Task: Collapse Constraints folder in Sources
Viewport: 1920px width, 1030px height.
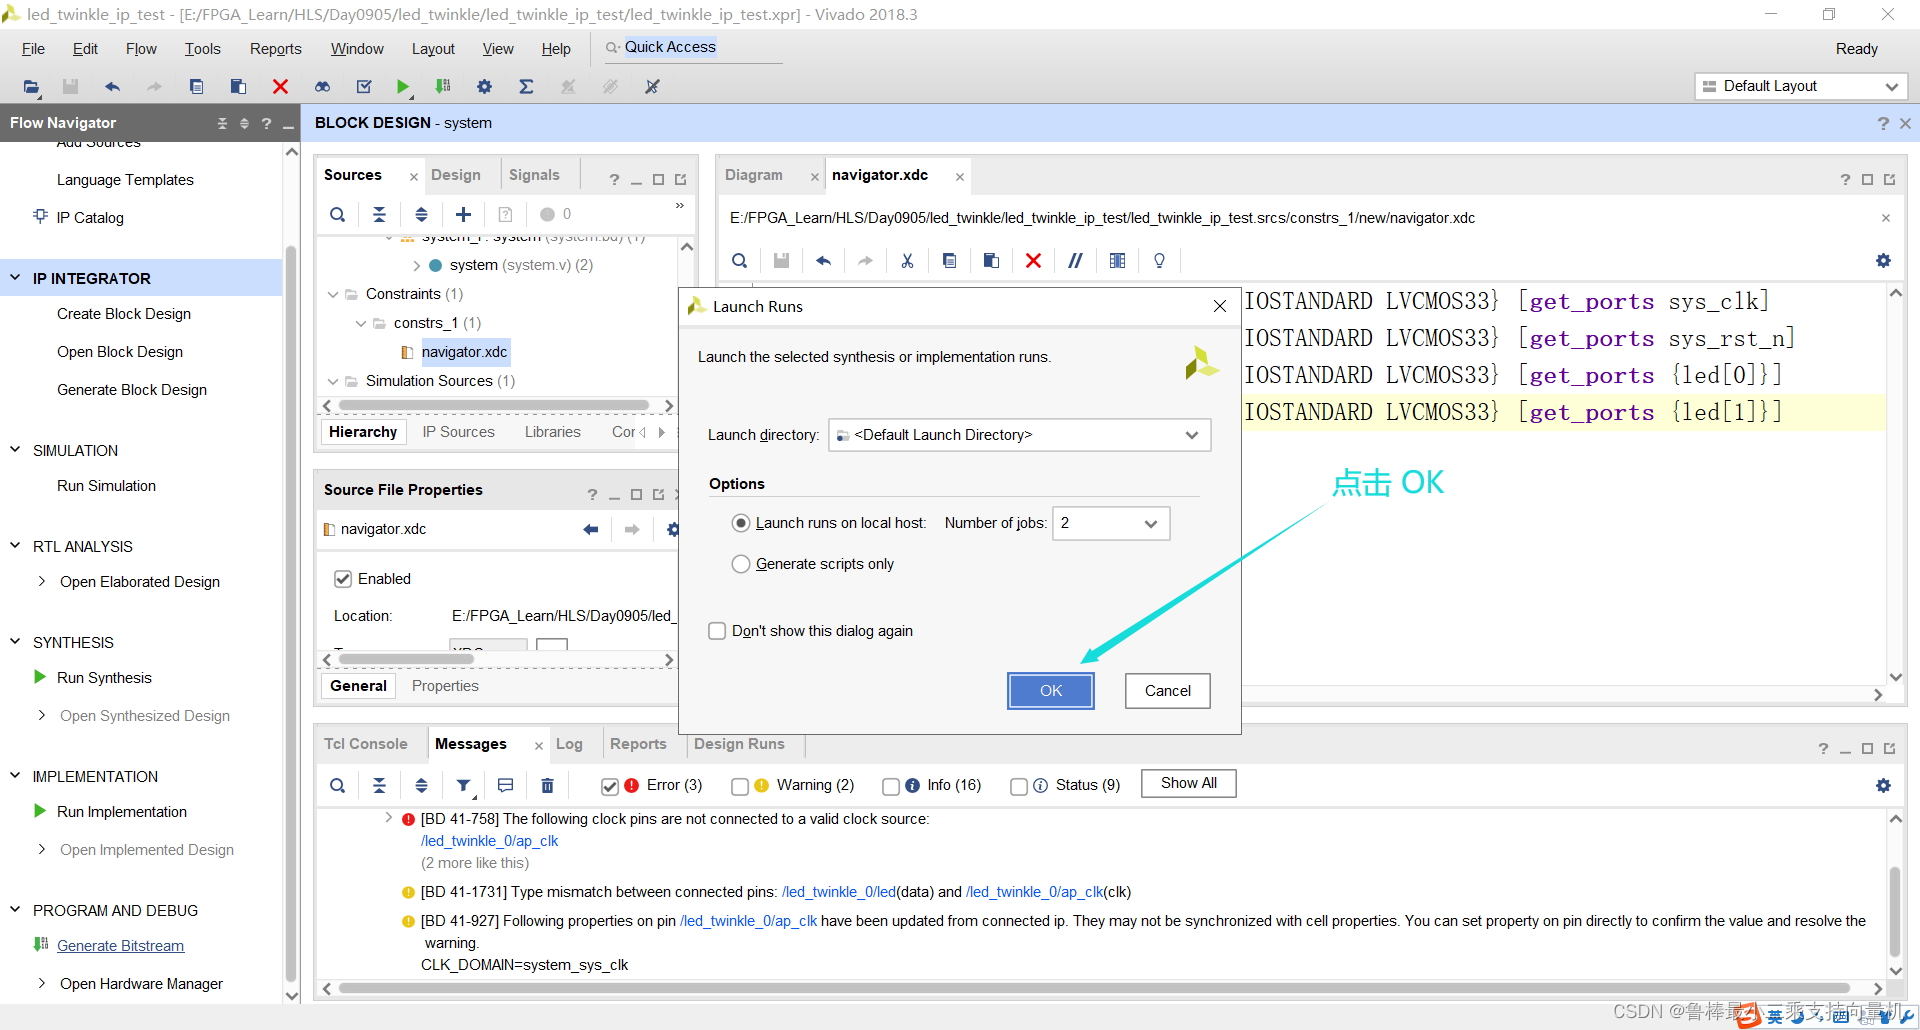Action: point(333,294)
